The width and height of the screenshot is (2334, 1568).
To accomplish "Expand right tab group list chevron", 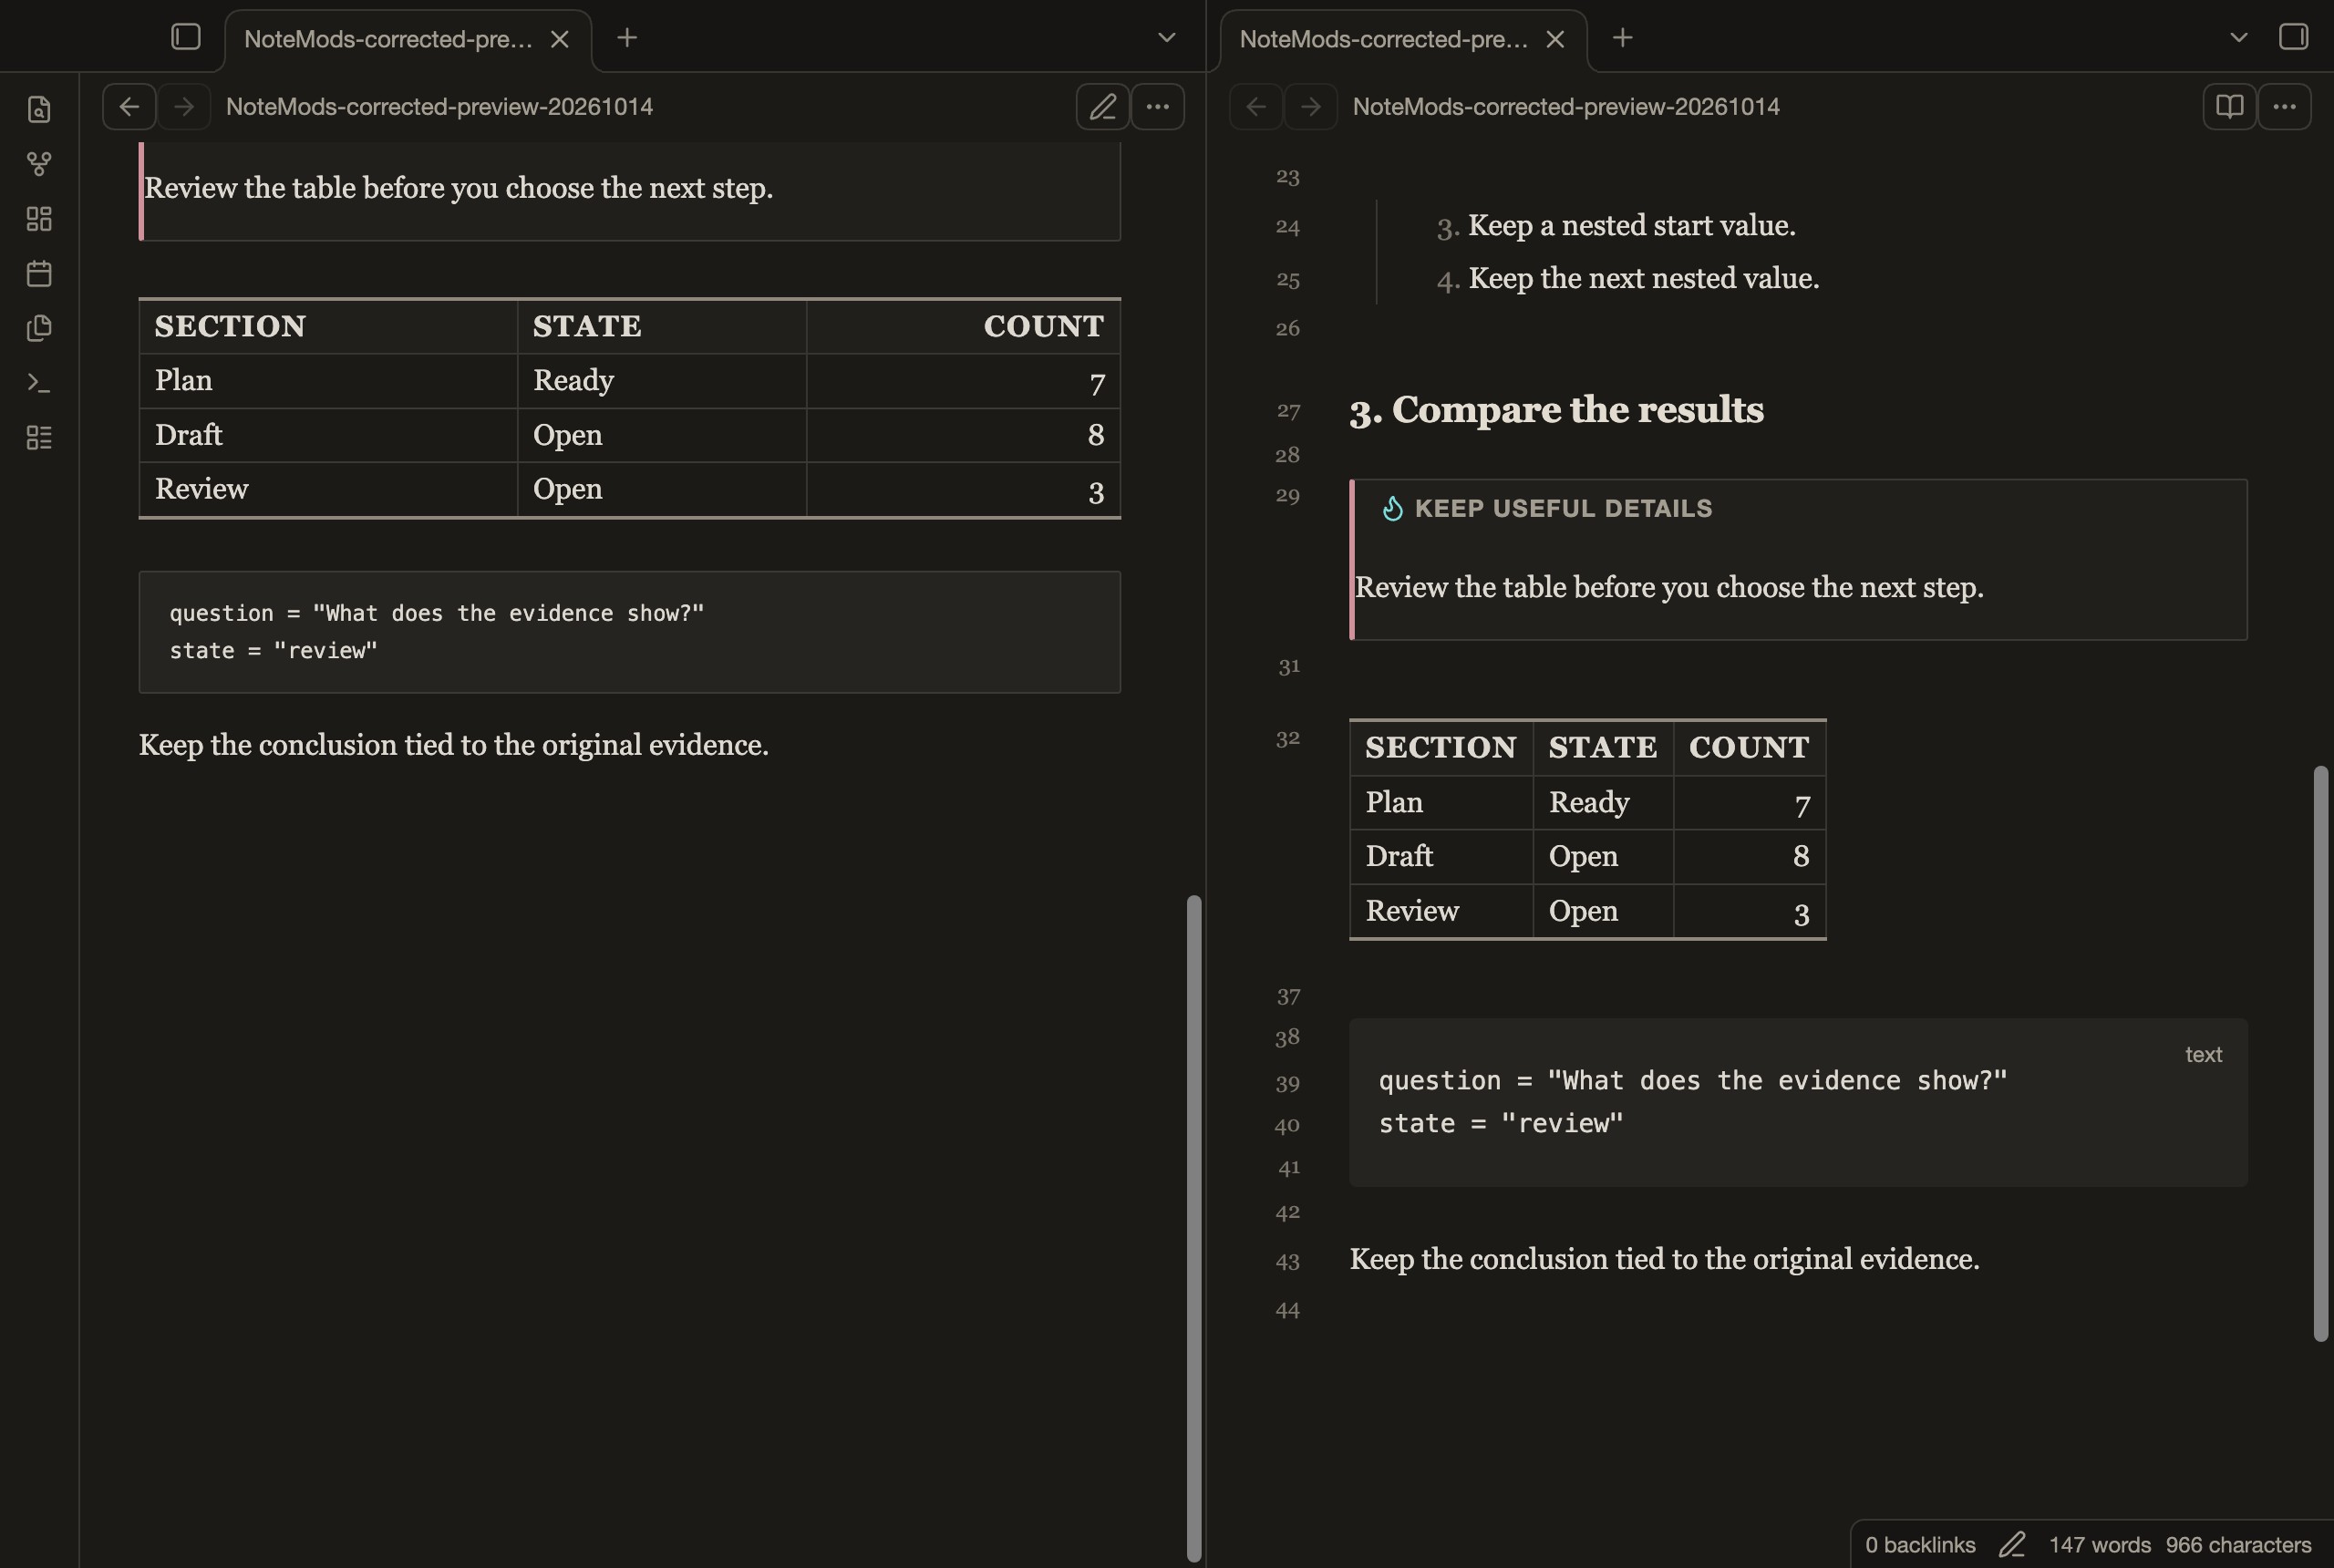I will pos(2239,38).
